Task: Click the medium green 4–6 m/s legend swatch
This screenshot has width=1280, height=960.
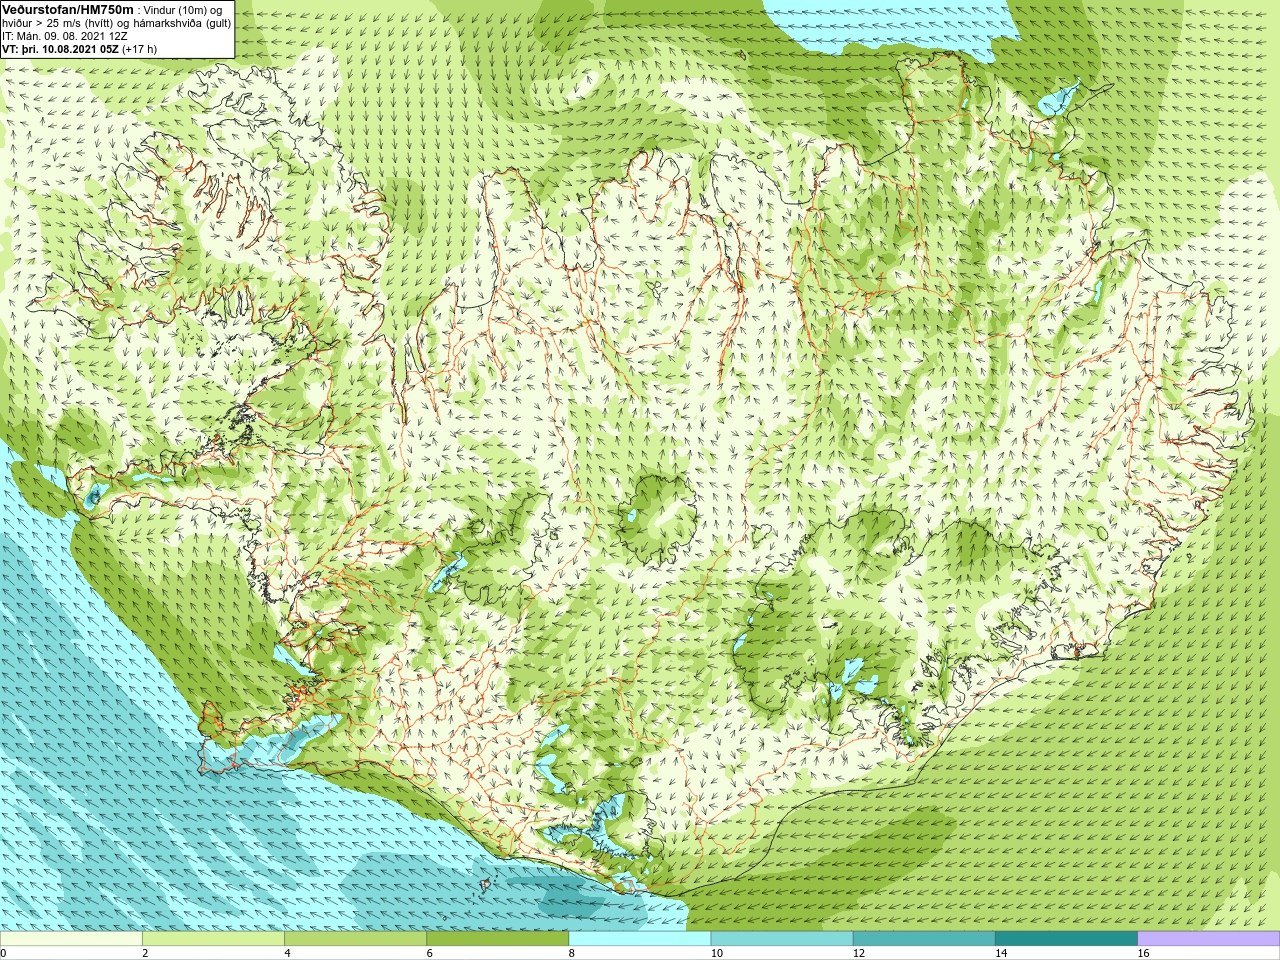Action: point(355,939)
